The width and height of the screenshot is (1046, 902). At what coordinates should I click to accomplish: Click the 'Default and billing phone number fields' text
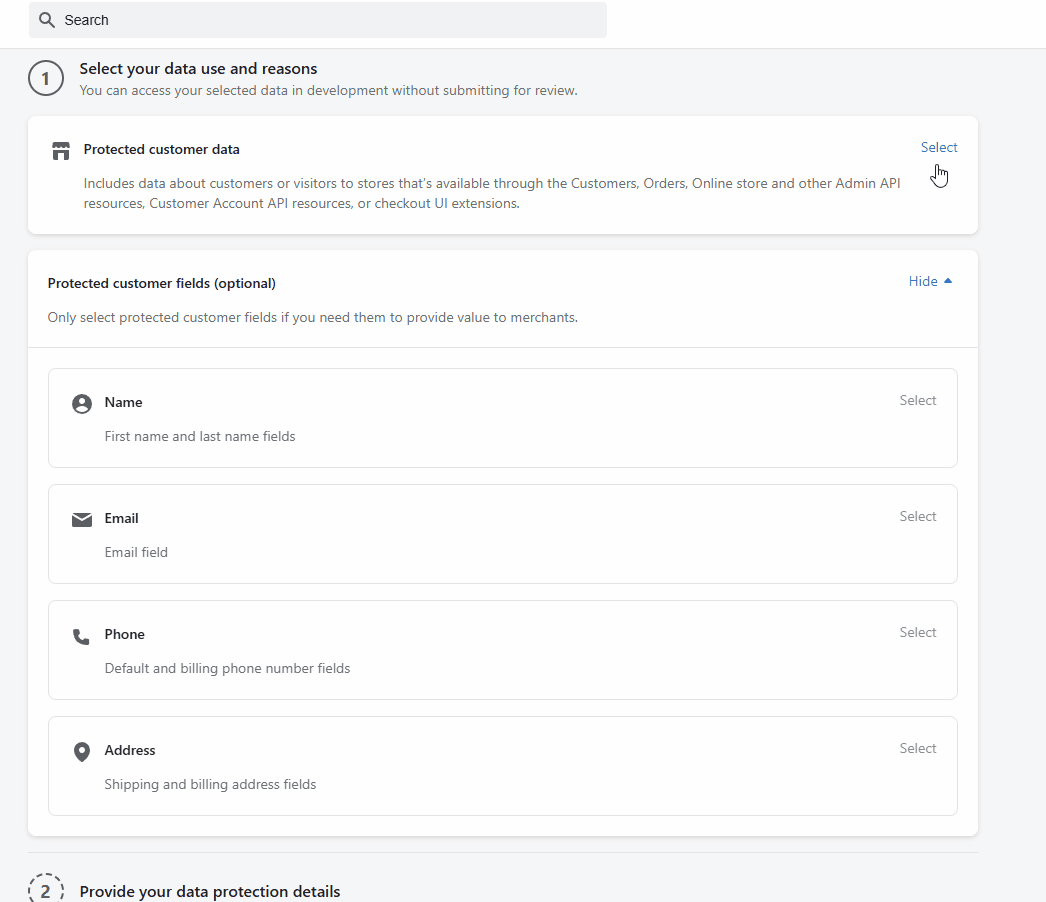pos(227,668)
